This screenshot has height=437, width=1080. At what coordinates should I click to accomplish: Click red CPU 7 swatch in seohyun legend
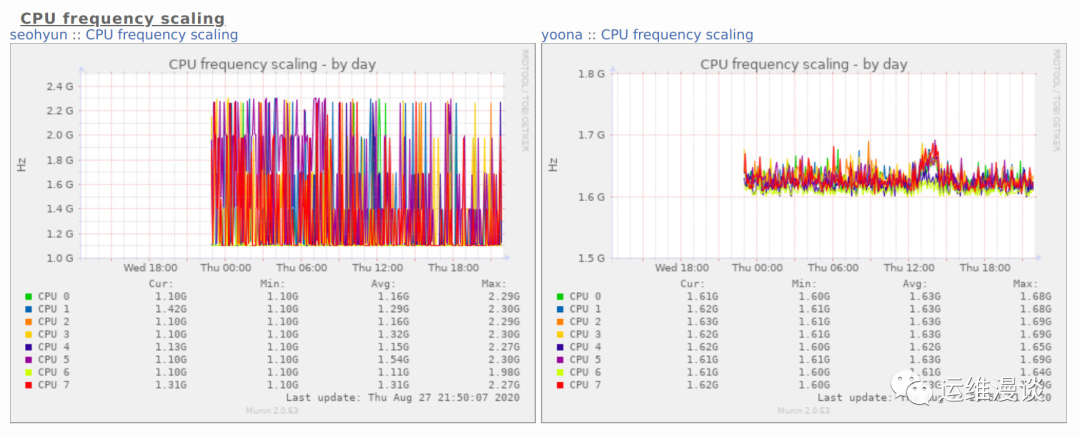[28, 385]
